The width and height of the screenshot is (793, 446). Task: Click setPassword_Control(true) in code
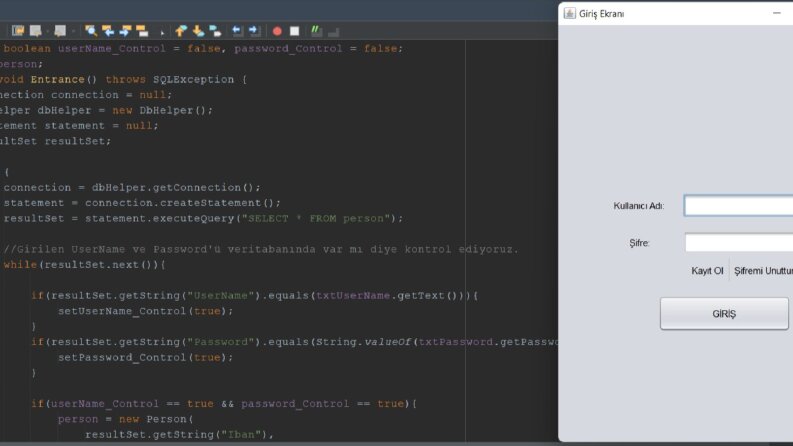(x=145, y=358)
